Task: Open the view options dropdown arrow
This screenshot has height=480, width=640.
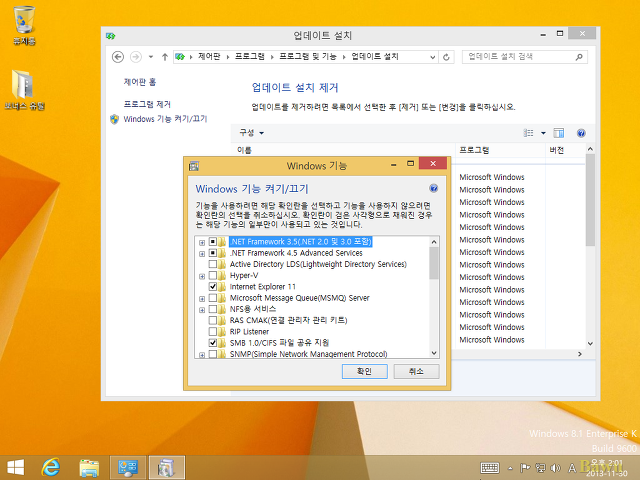Action: click(543, 133)
